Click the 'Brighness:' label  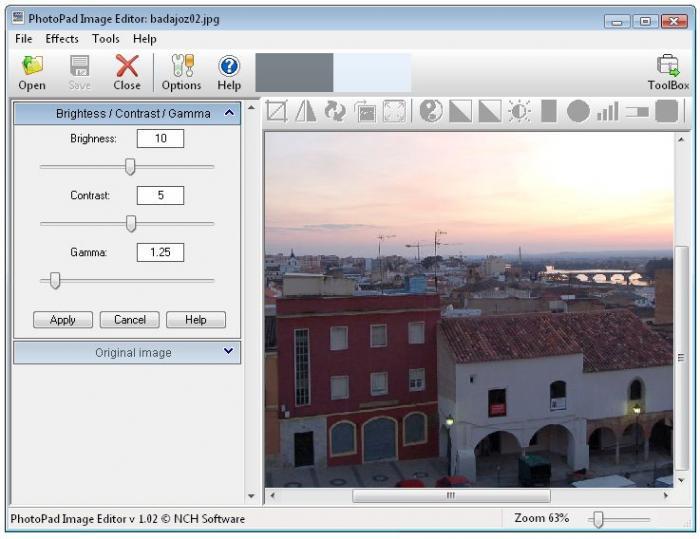tap(93, 139)
